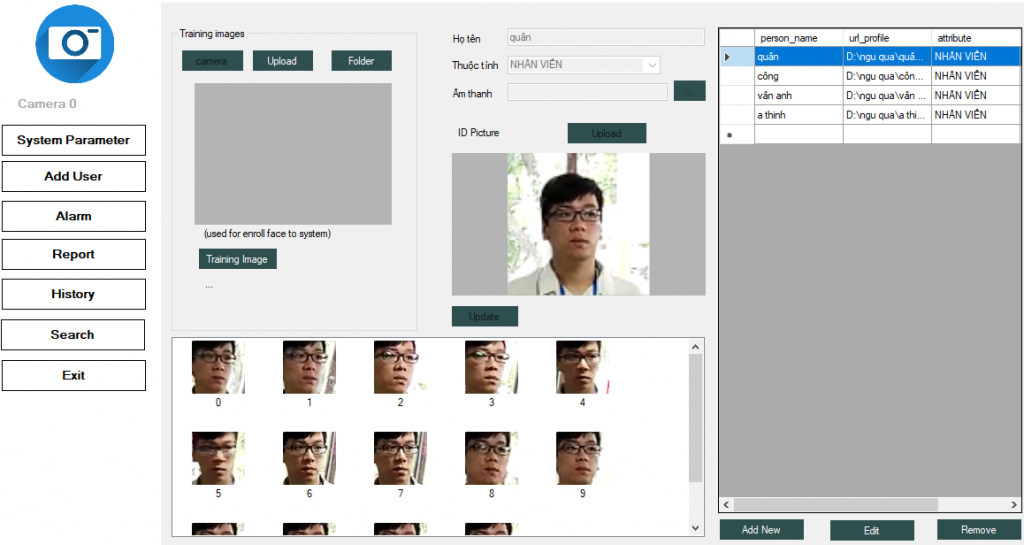Viewport: 1024px width, 545px height.
Task: Open the System Parameter page
Action: (73, 140)
